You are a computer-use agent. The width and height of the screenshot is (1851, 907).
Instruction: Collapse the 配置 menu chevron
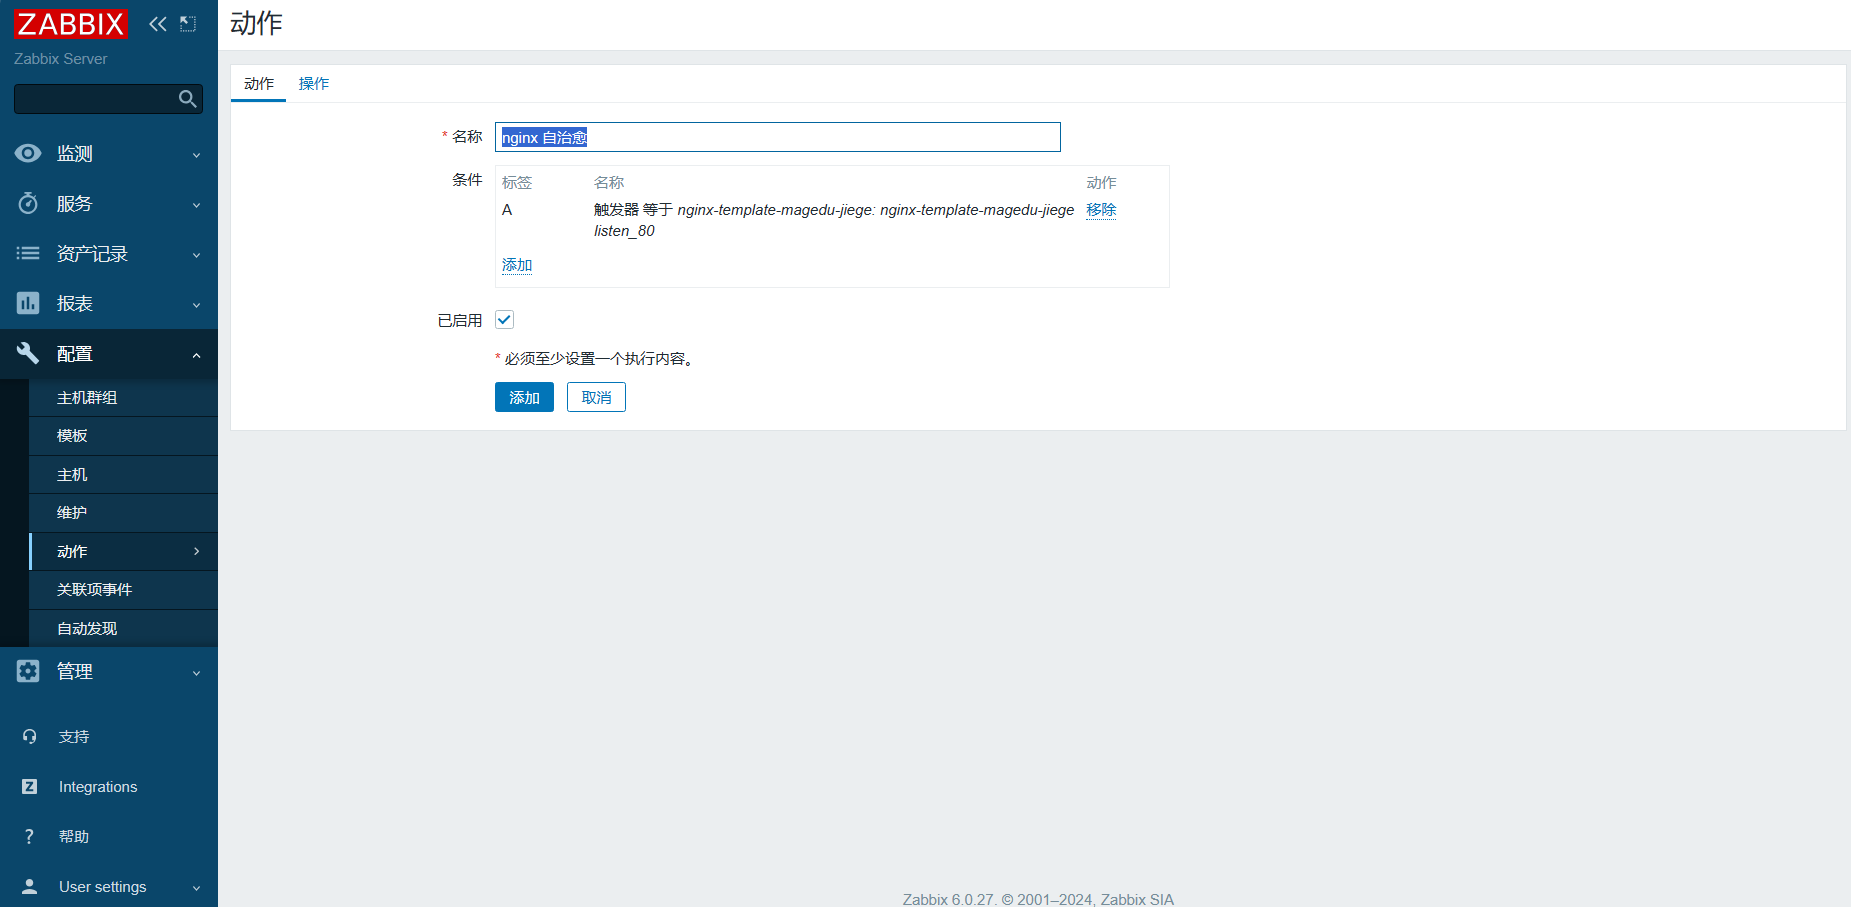click(196, 355)
